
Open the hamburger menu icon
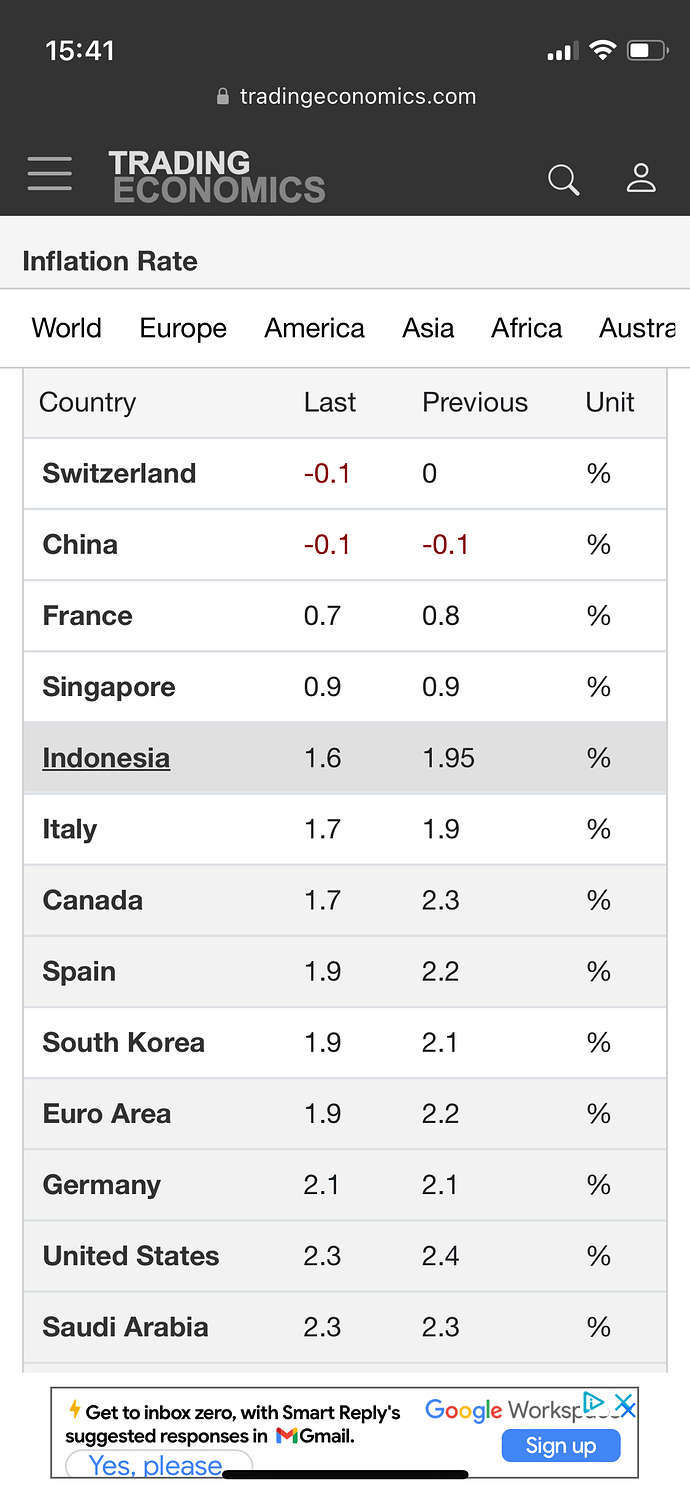pyautogui.click(x=50, y=174)
